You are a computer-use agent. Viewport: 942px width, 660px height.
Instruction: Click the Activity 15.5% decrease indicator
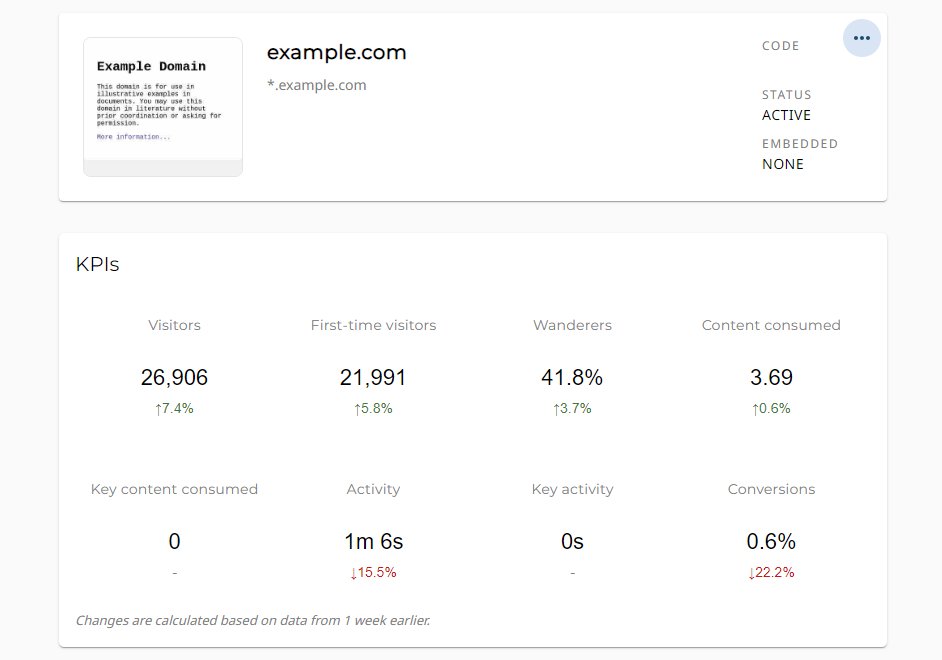point(373,572)
